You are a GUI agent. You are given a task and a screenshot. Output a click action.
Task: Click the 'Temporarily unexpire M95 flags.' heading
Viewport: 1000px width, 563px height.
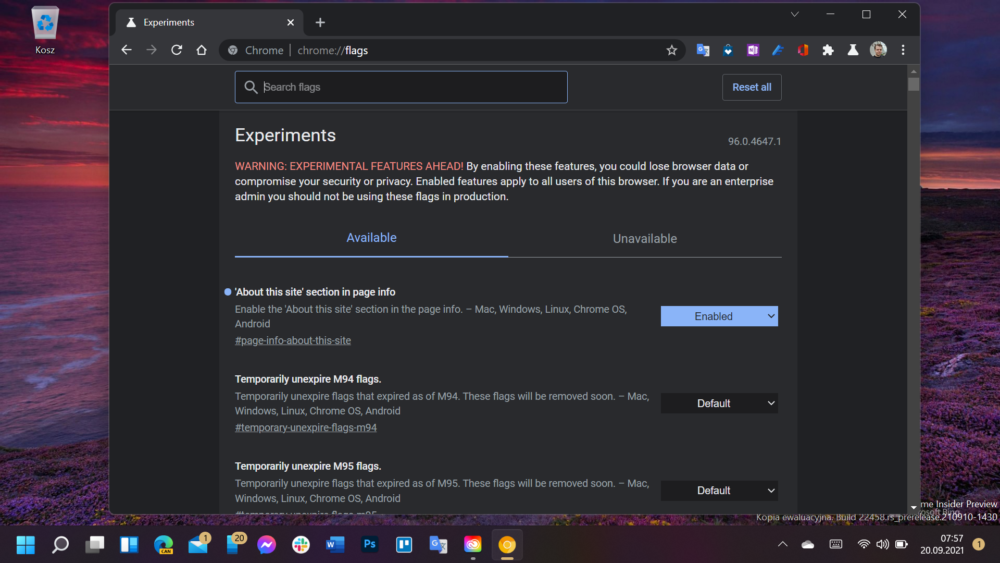pyautogui.click(x=308, y=466)
